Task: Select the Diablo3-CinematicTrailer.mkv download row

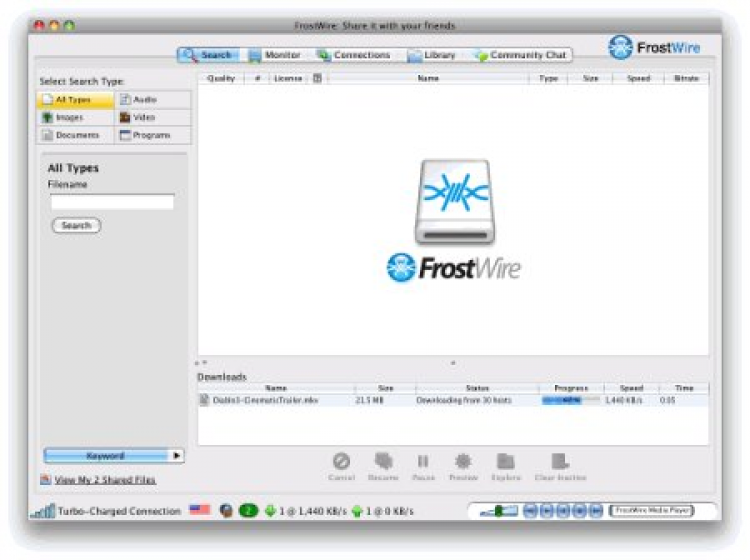Action: click(453, 400)
